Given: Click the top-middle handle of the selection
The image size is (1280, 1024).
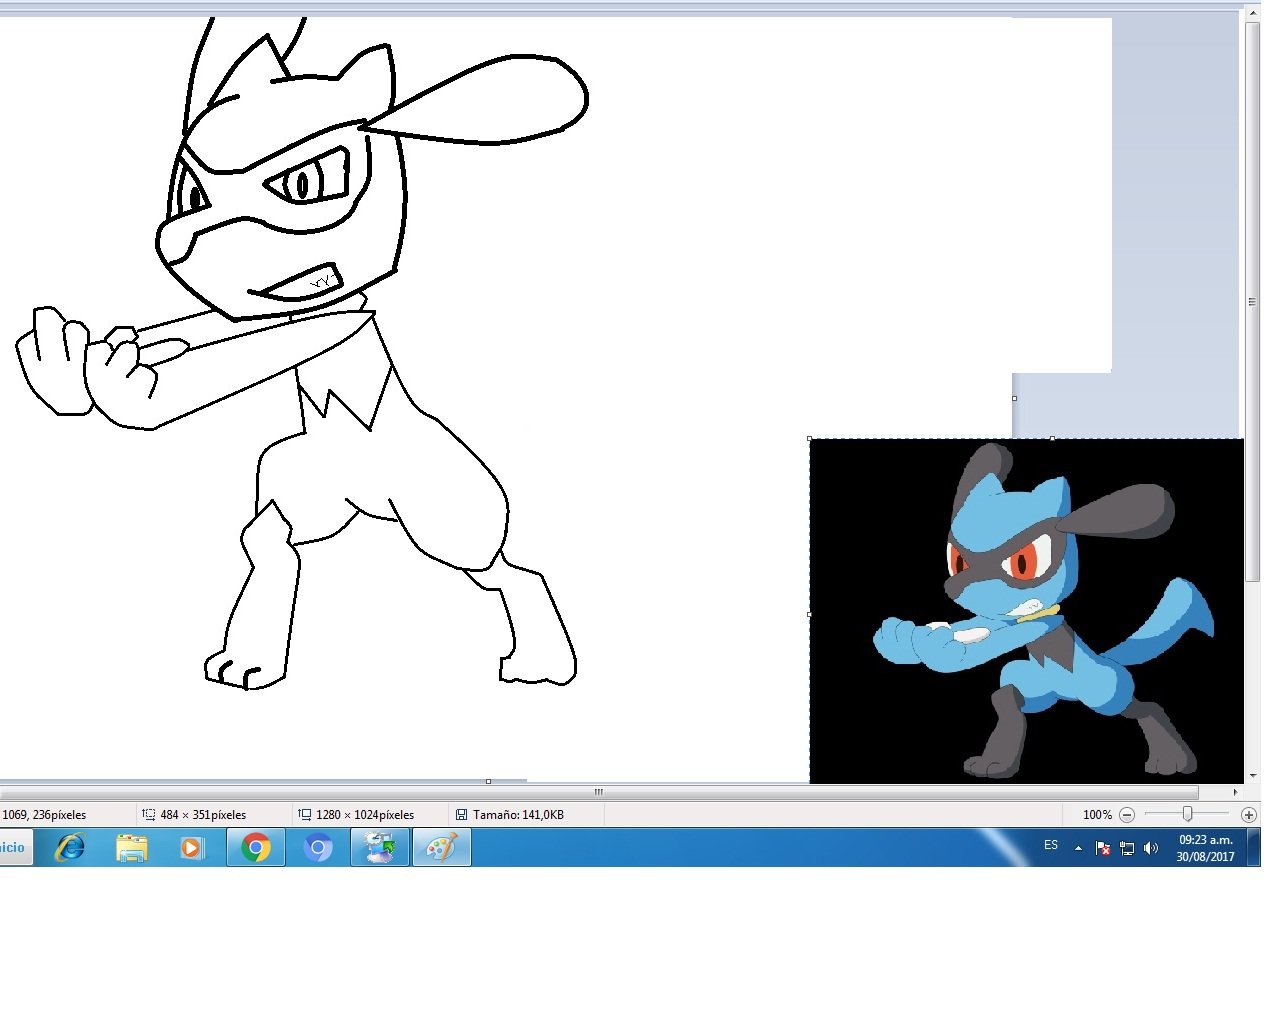Looking at the screenshot, I should pyautogui.click(x=1052, y=438).
